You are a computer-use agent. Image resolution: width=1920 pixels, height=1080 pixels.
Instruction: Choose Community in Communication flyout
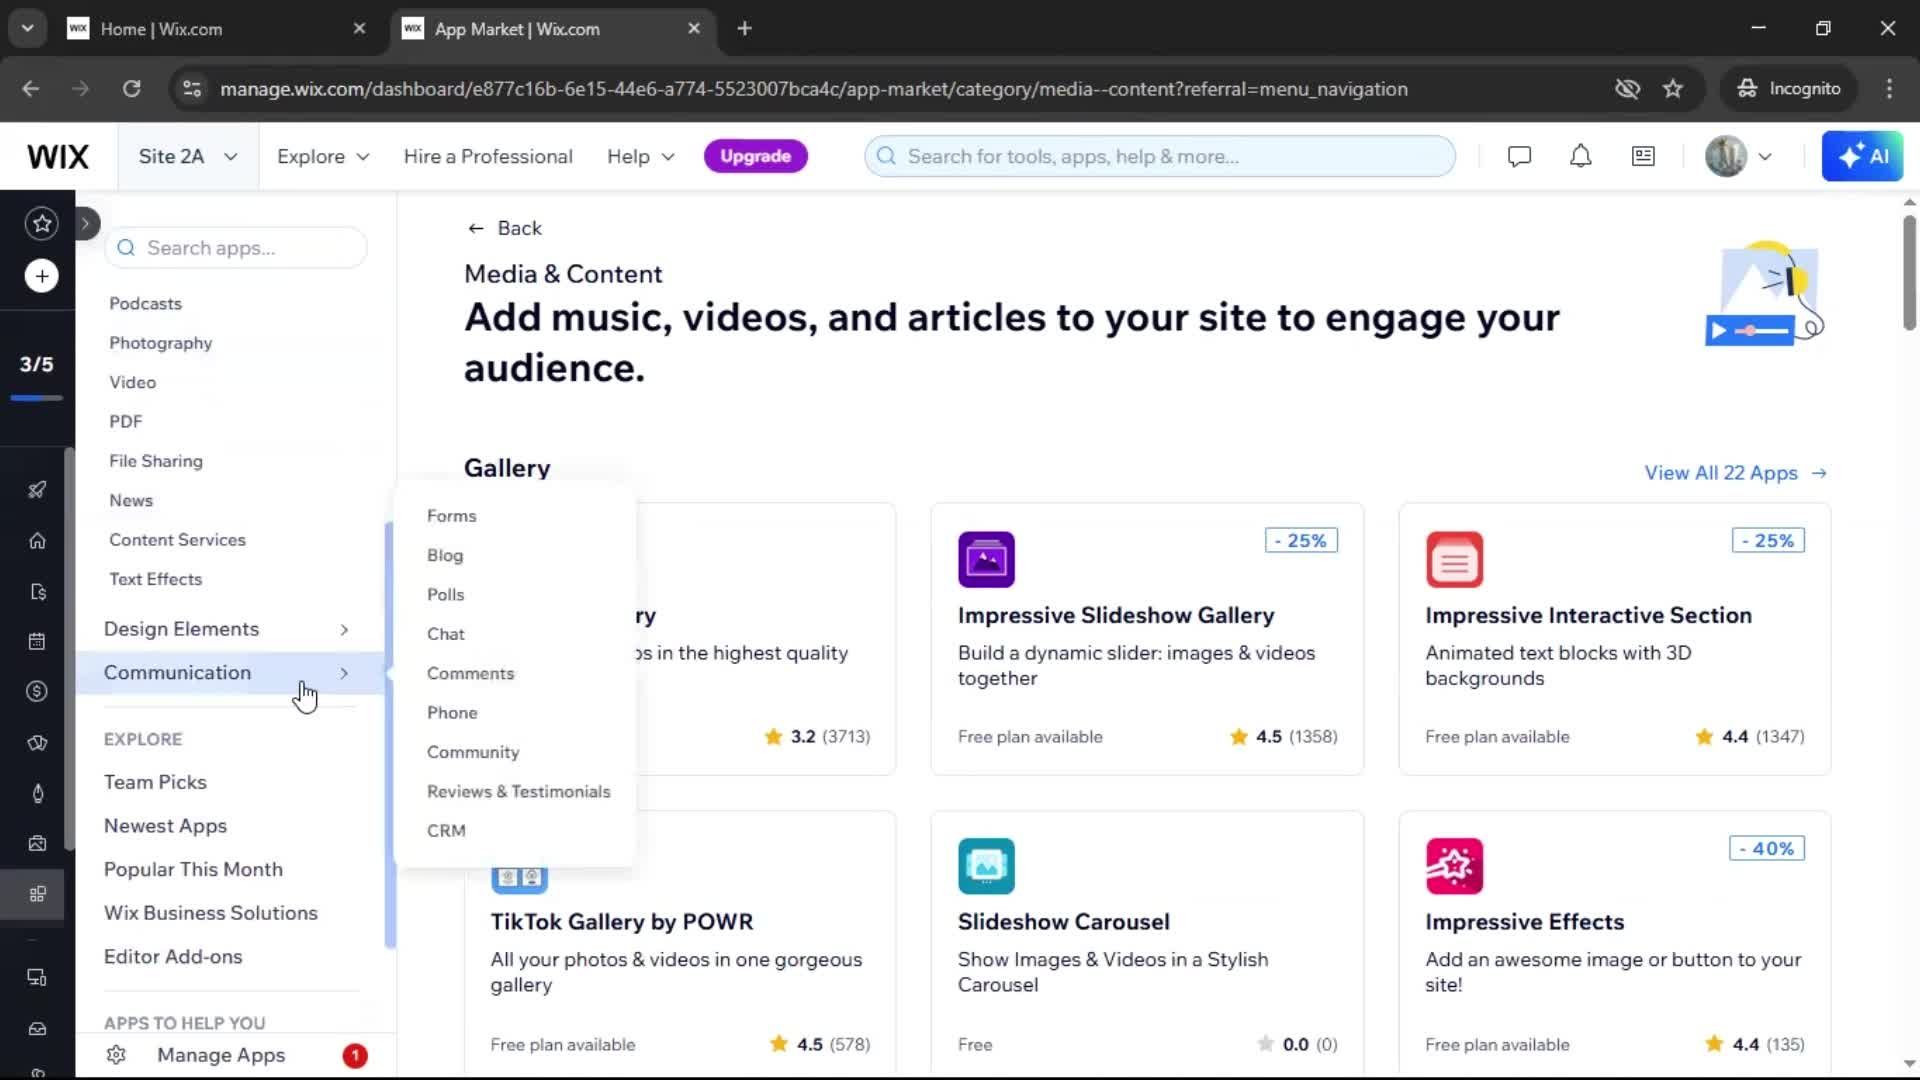pos(473,752)
